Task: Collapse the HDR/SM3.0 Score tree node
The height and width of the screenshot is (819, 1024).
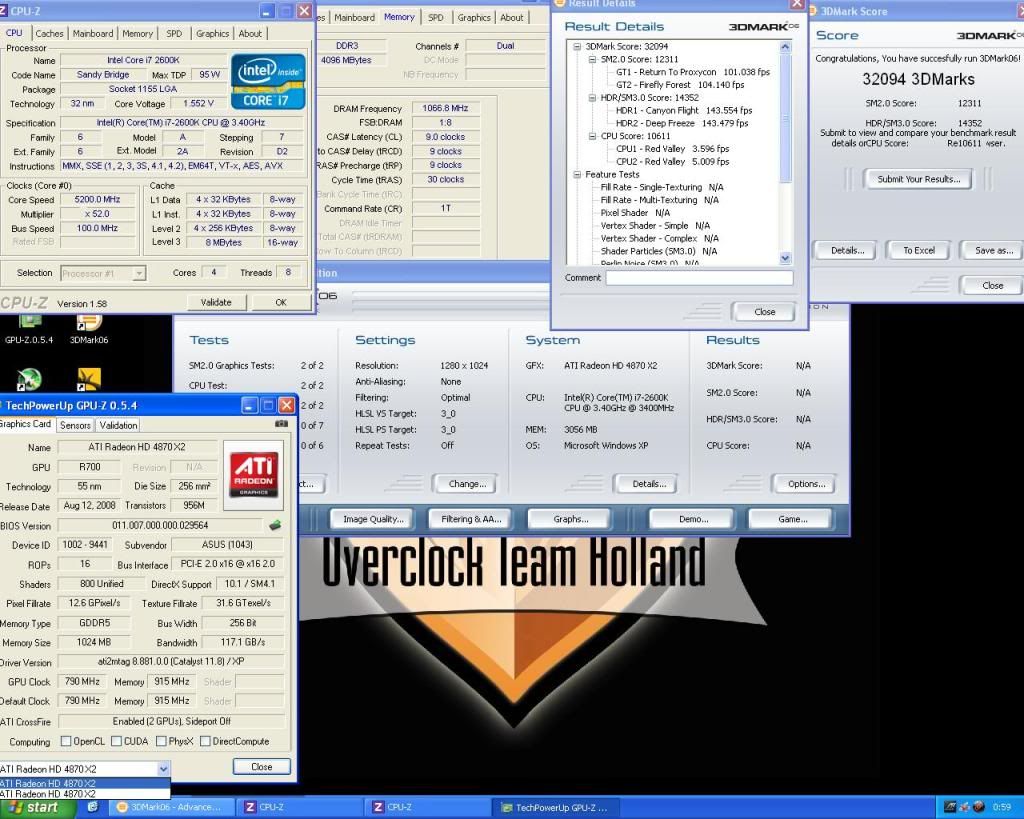Action: 592,98
